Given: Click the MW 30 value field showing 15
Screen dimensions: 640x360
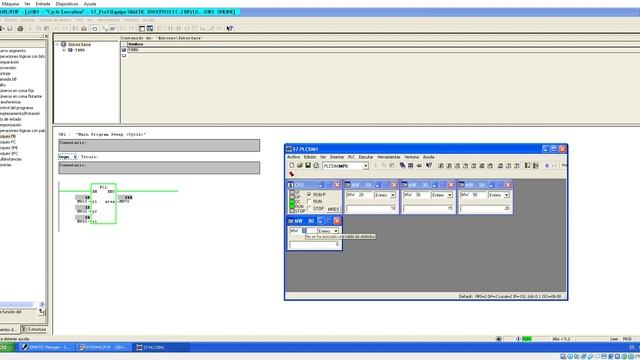Looking at the screenshot, I should point(428,209).
